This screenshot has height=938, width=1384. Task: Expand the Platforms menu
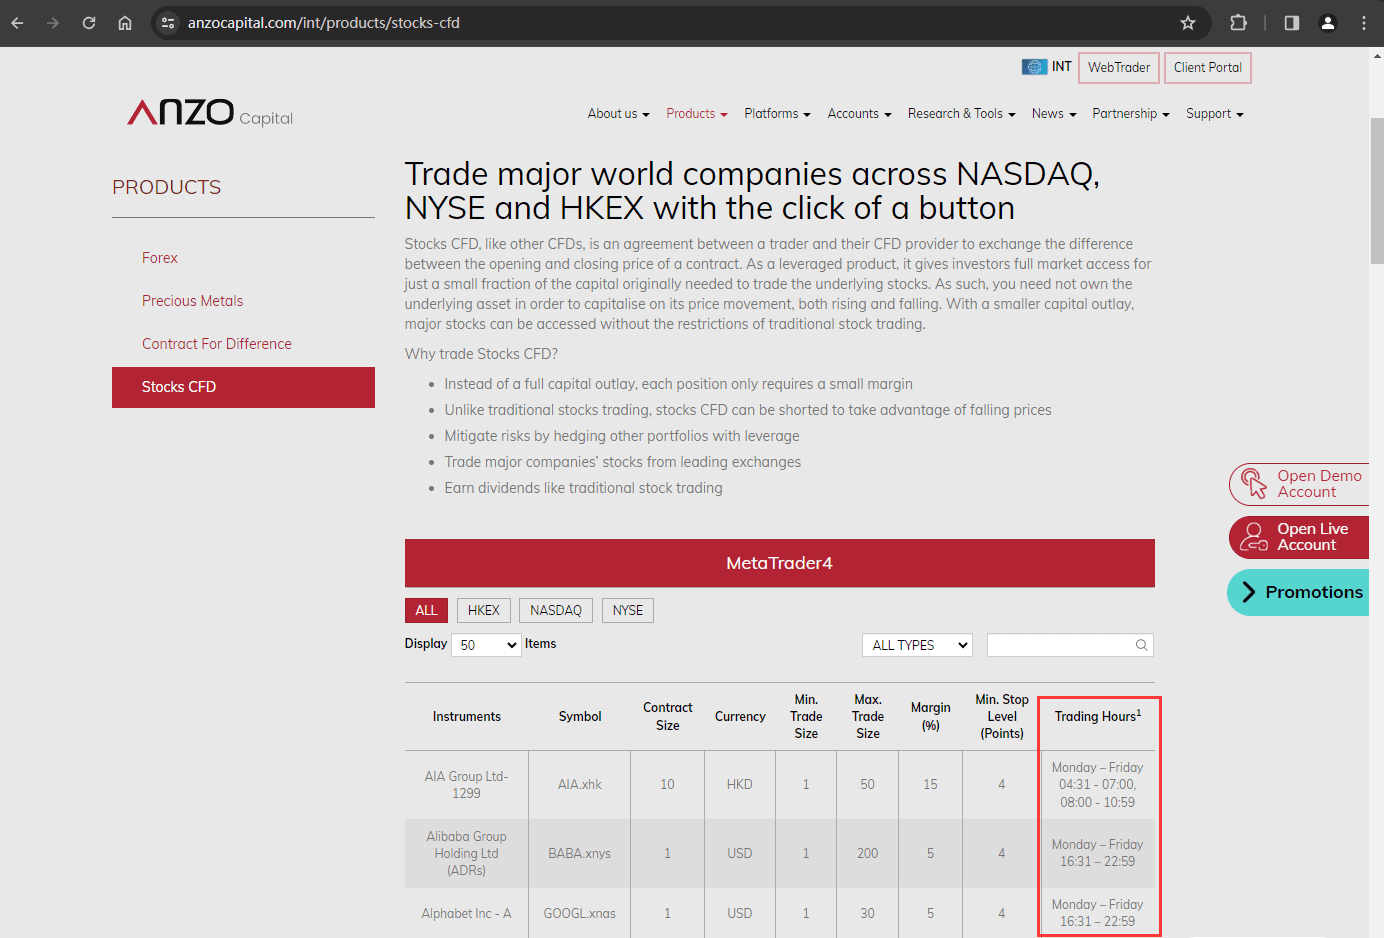[x=777, y=114]
